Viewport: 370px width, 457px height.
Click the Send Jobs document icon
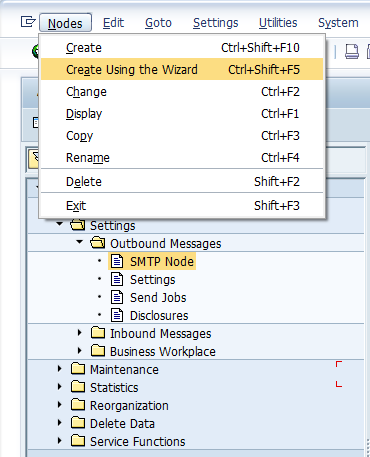[117, 297]
